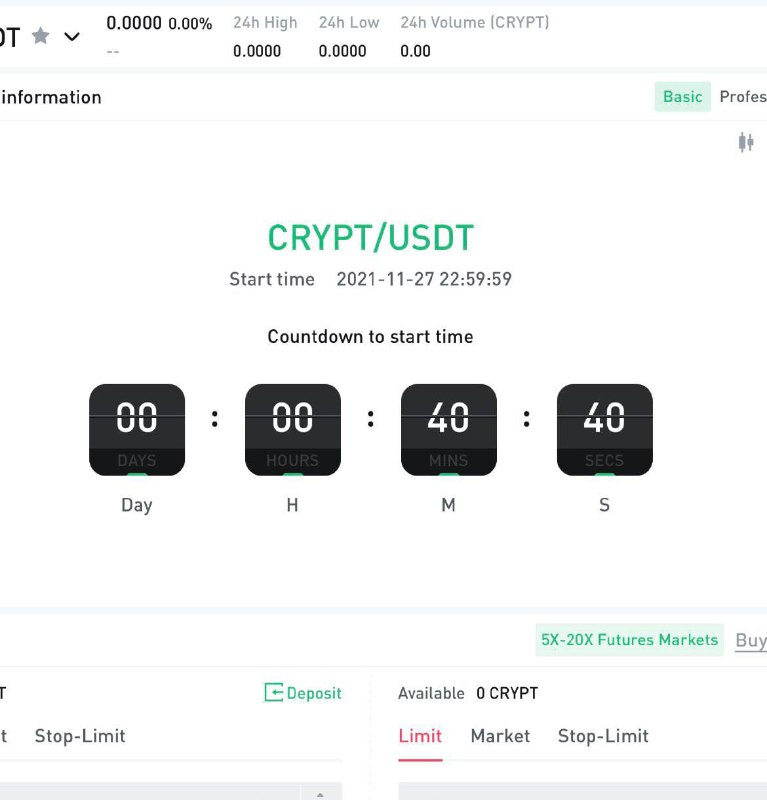Click the DAYS countdown tile
The height and width of the screenshot is (800, 767).
pyautogui.click(x=137, y=430)
